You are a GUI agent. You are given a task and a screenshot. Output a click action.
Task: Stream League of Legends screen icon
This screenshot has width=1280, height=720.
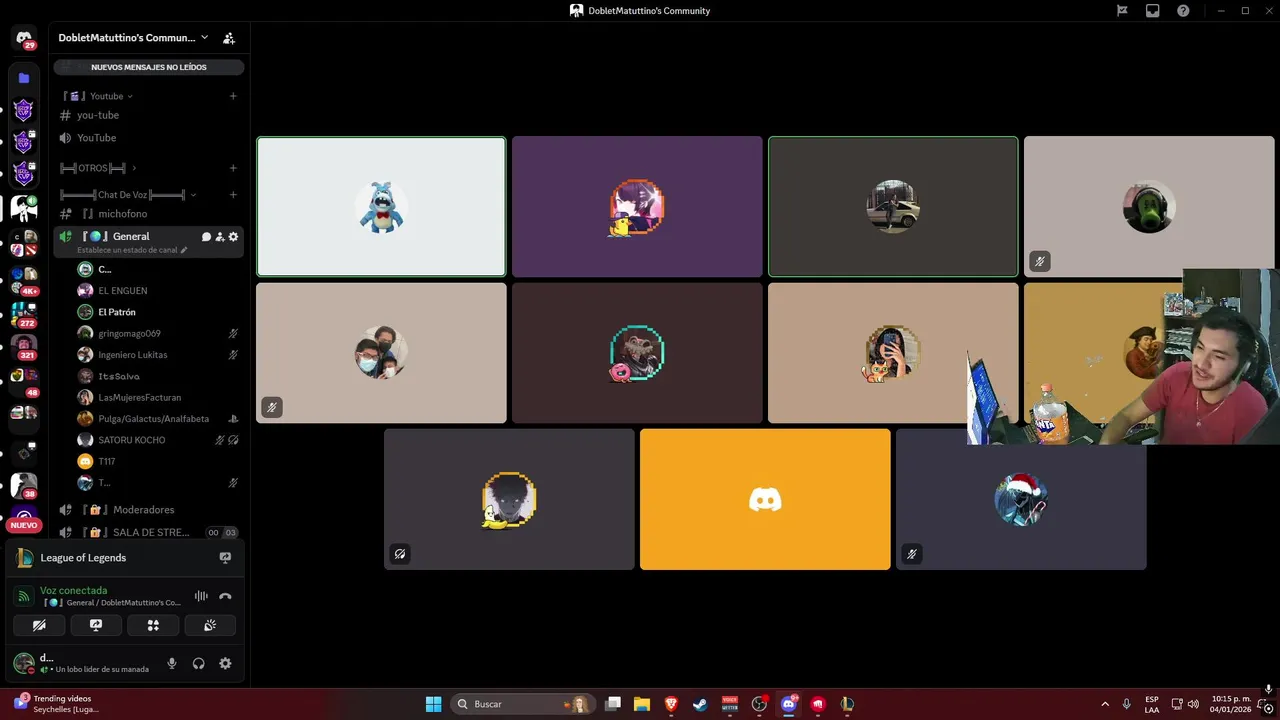225,558
